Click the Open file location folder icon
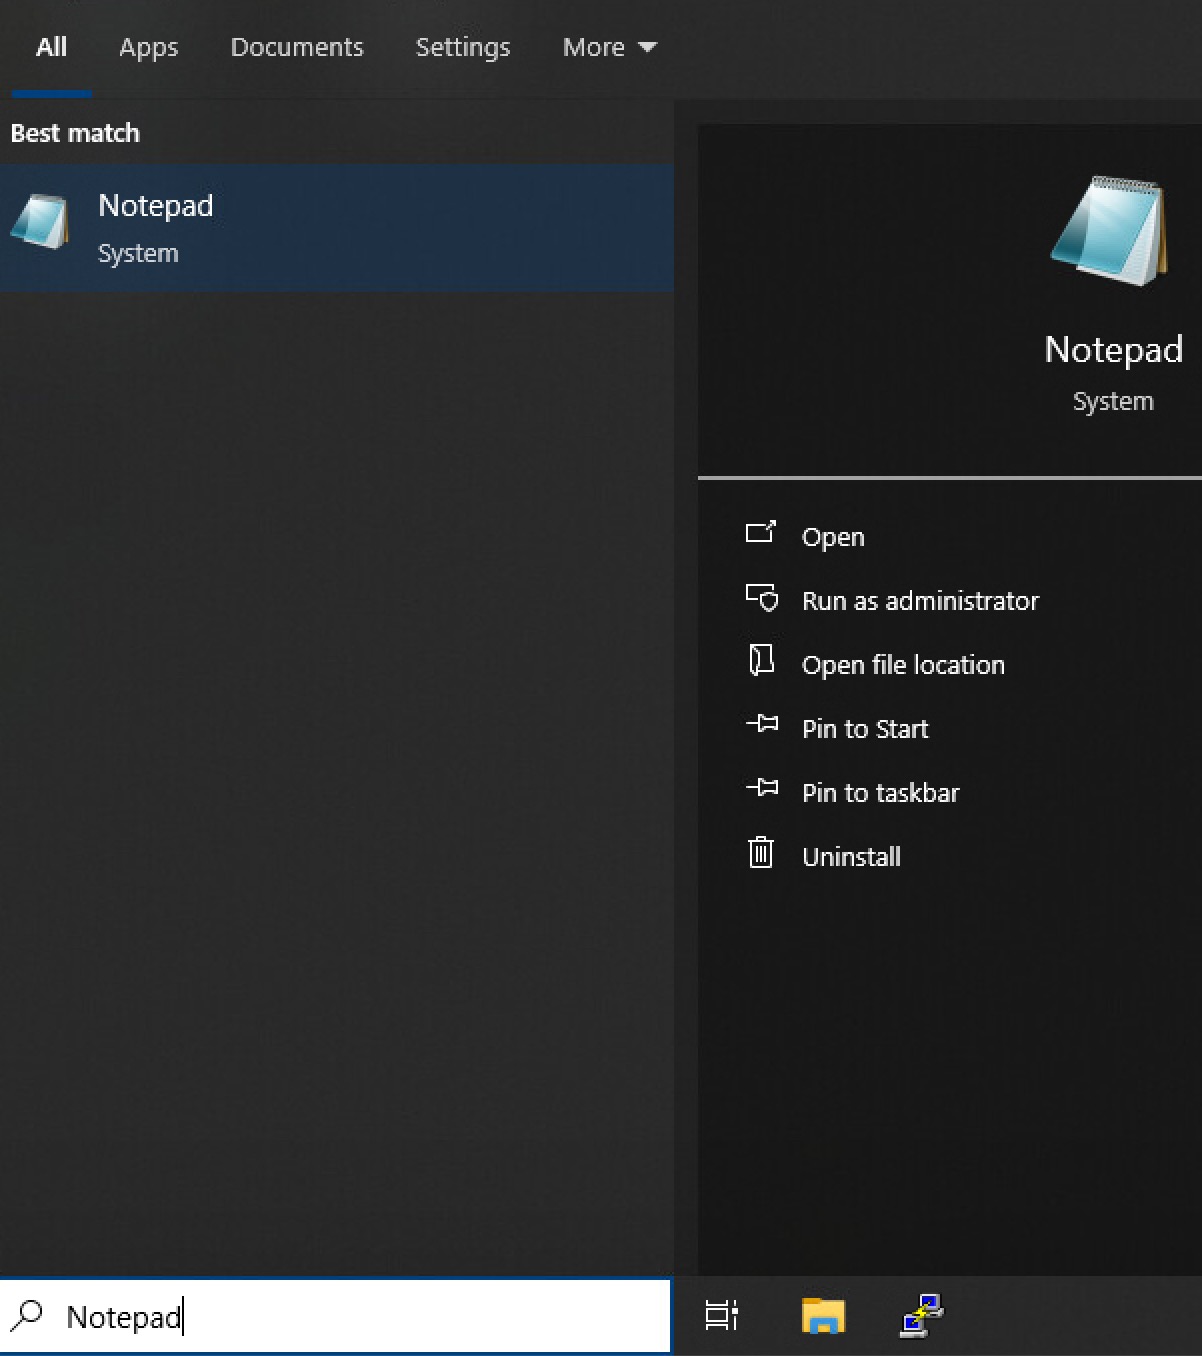This screenshot has width=1202, height=1356. pyautogui.click(x=761, y=660)
